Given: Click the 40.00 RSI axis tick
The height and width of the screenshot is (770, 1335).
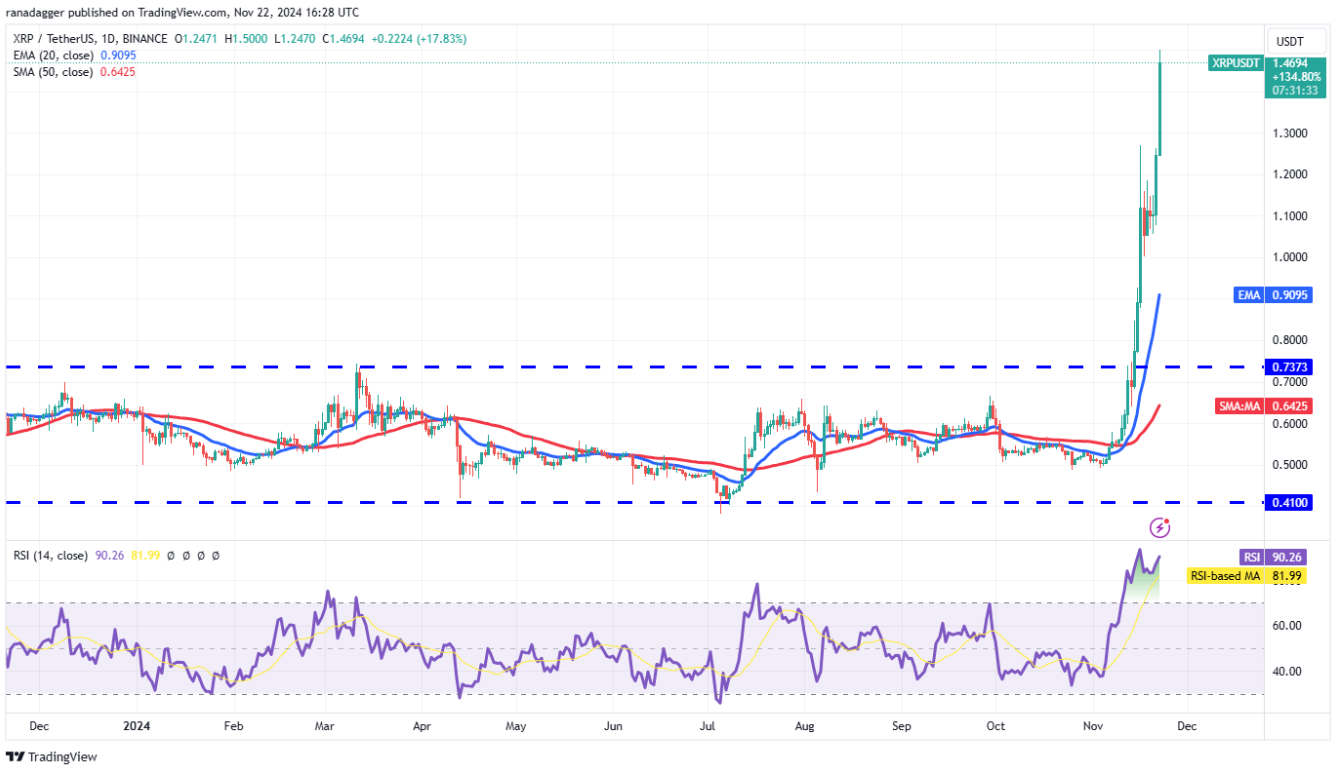Looking at the screenshot, I should tap(1287, 671).
